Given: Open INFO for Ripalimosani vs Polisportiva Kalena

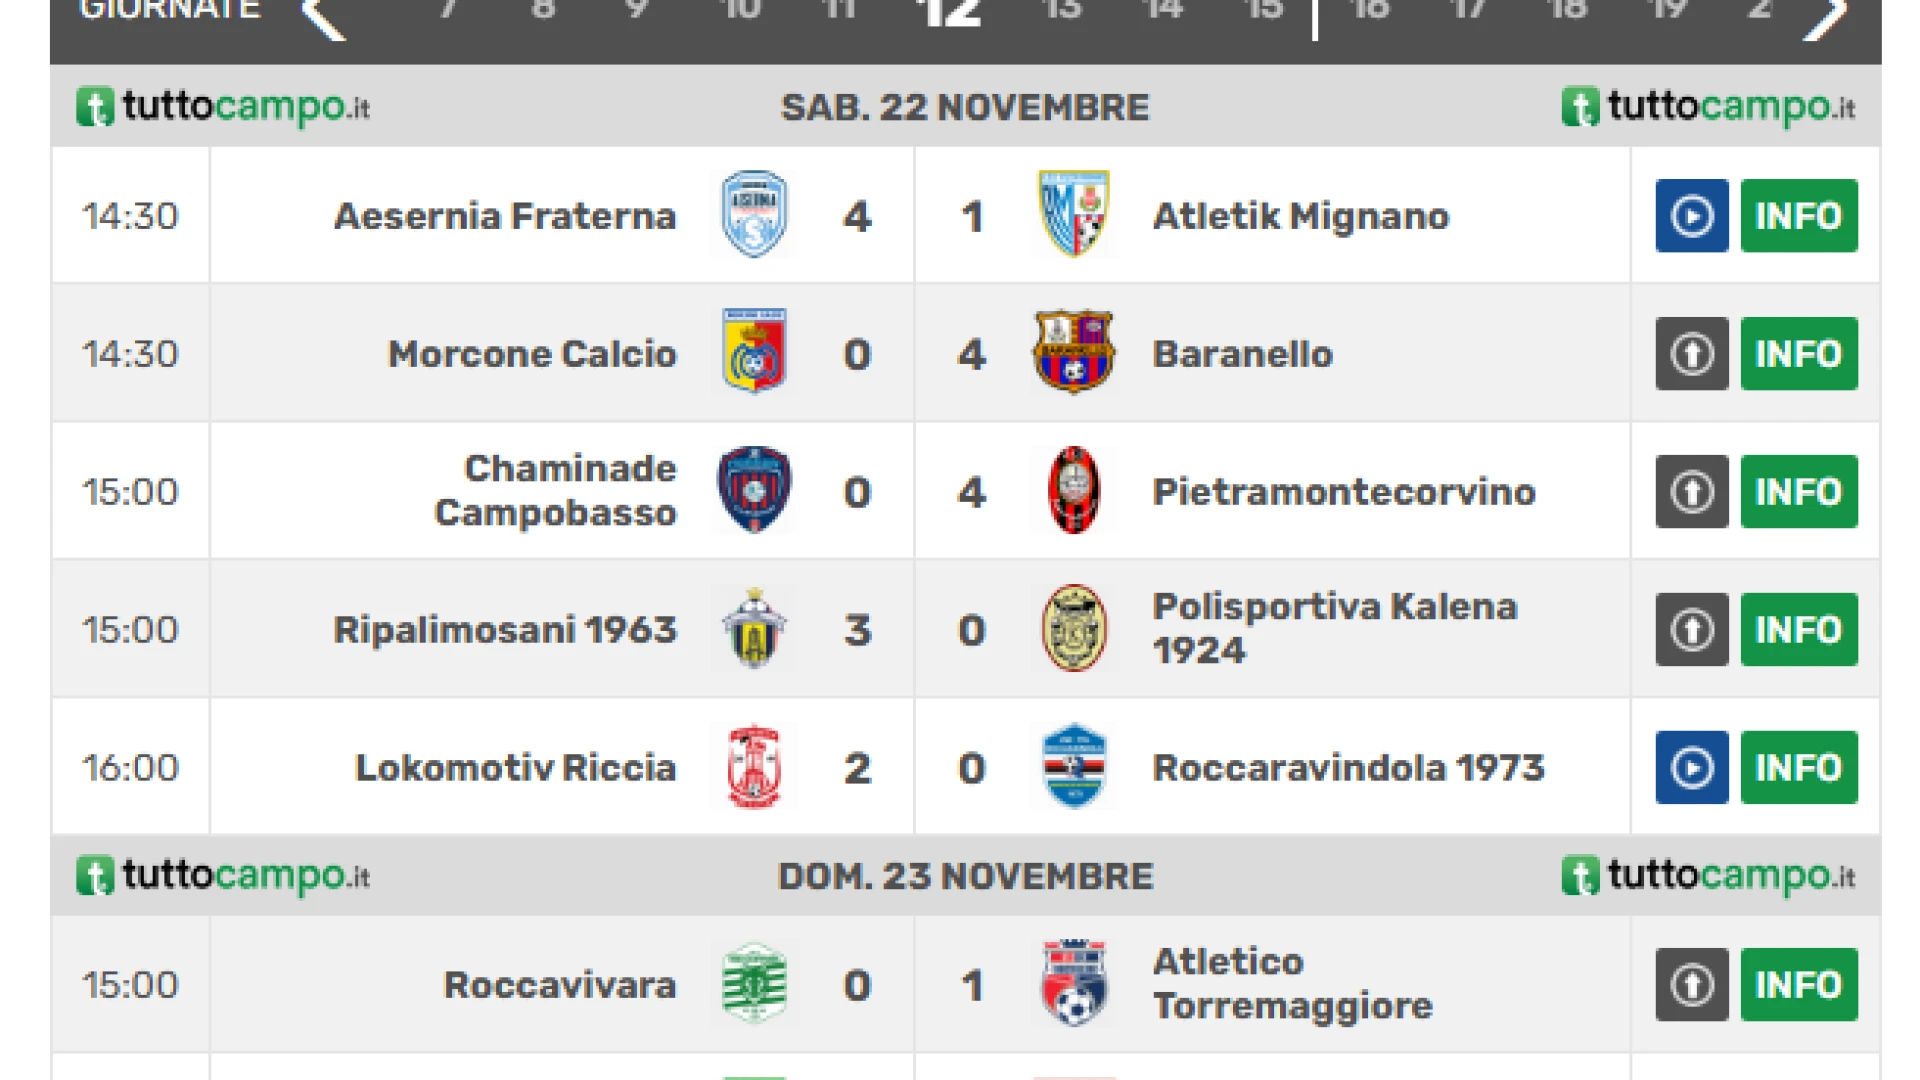Looking at the screenshot, I should (1798, 630).
